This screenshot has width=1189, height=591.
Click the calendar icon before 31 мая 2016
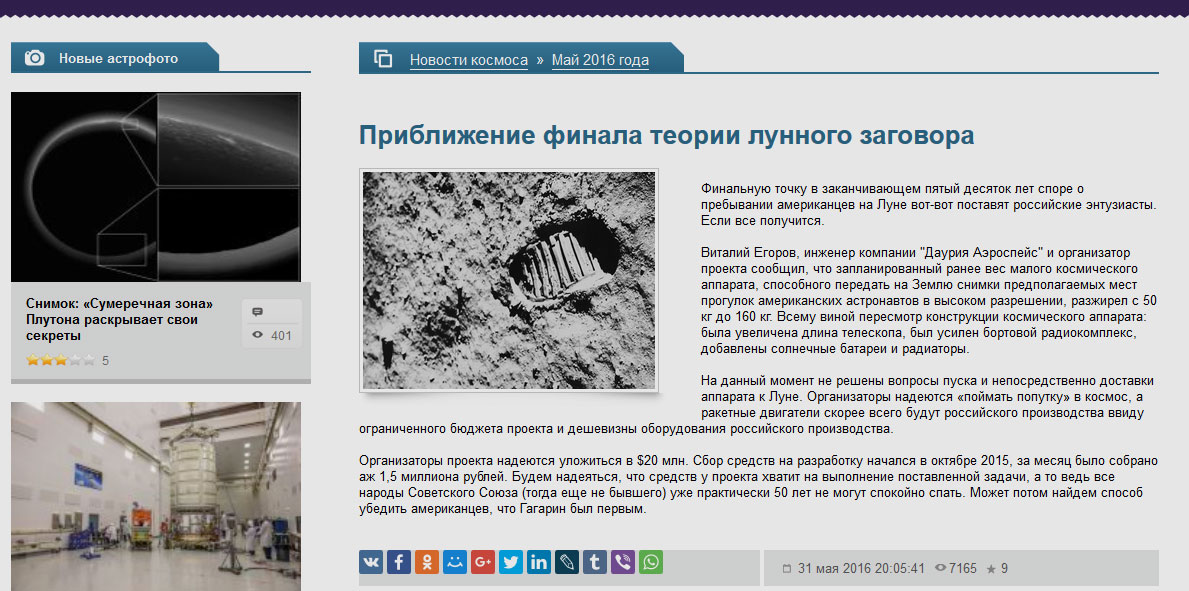coord(786,568)
